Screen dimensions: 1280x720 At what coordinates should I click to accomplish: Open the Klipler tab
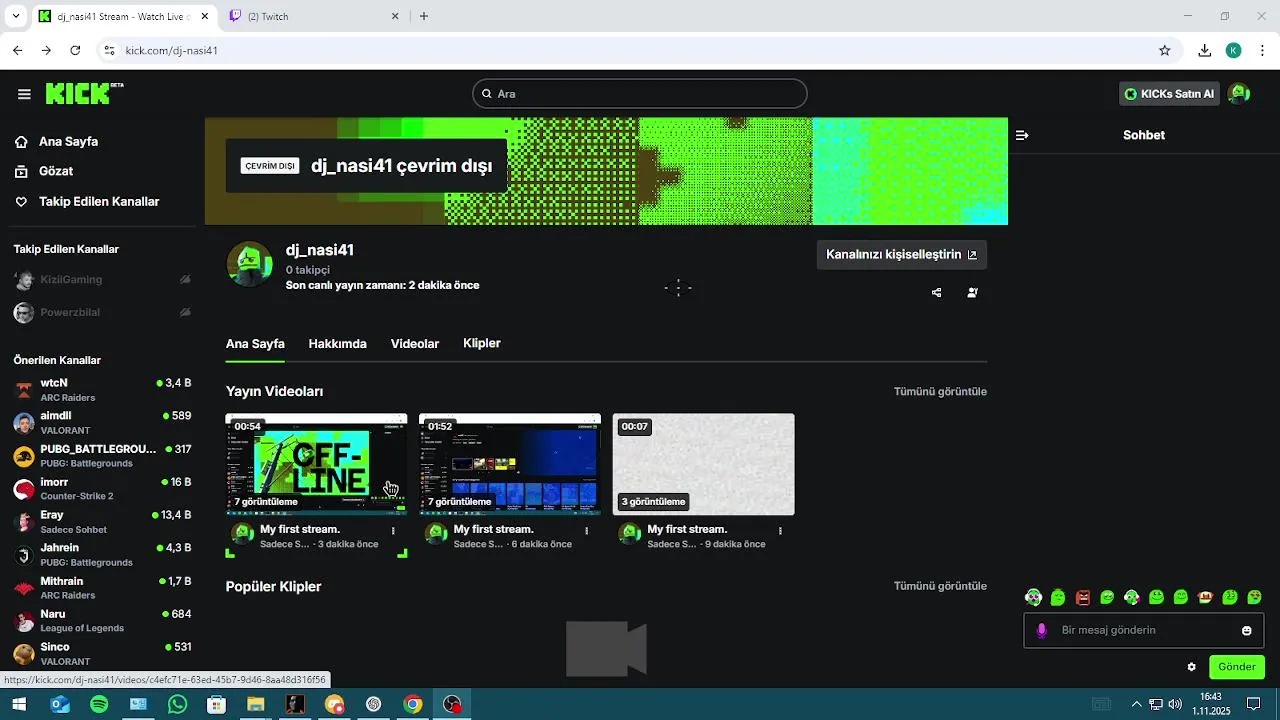[x=482, y=343]
